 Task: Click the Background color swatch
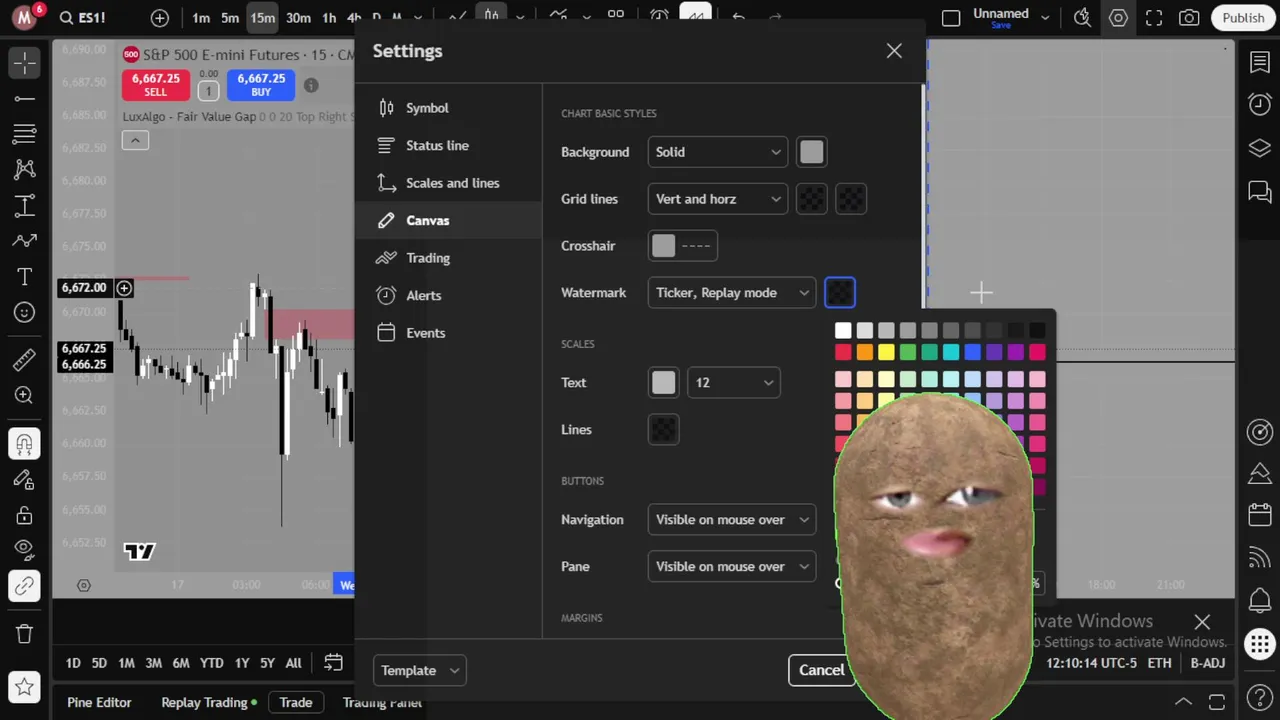point(812,152)
